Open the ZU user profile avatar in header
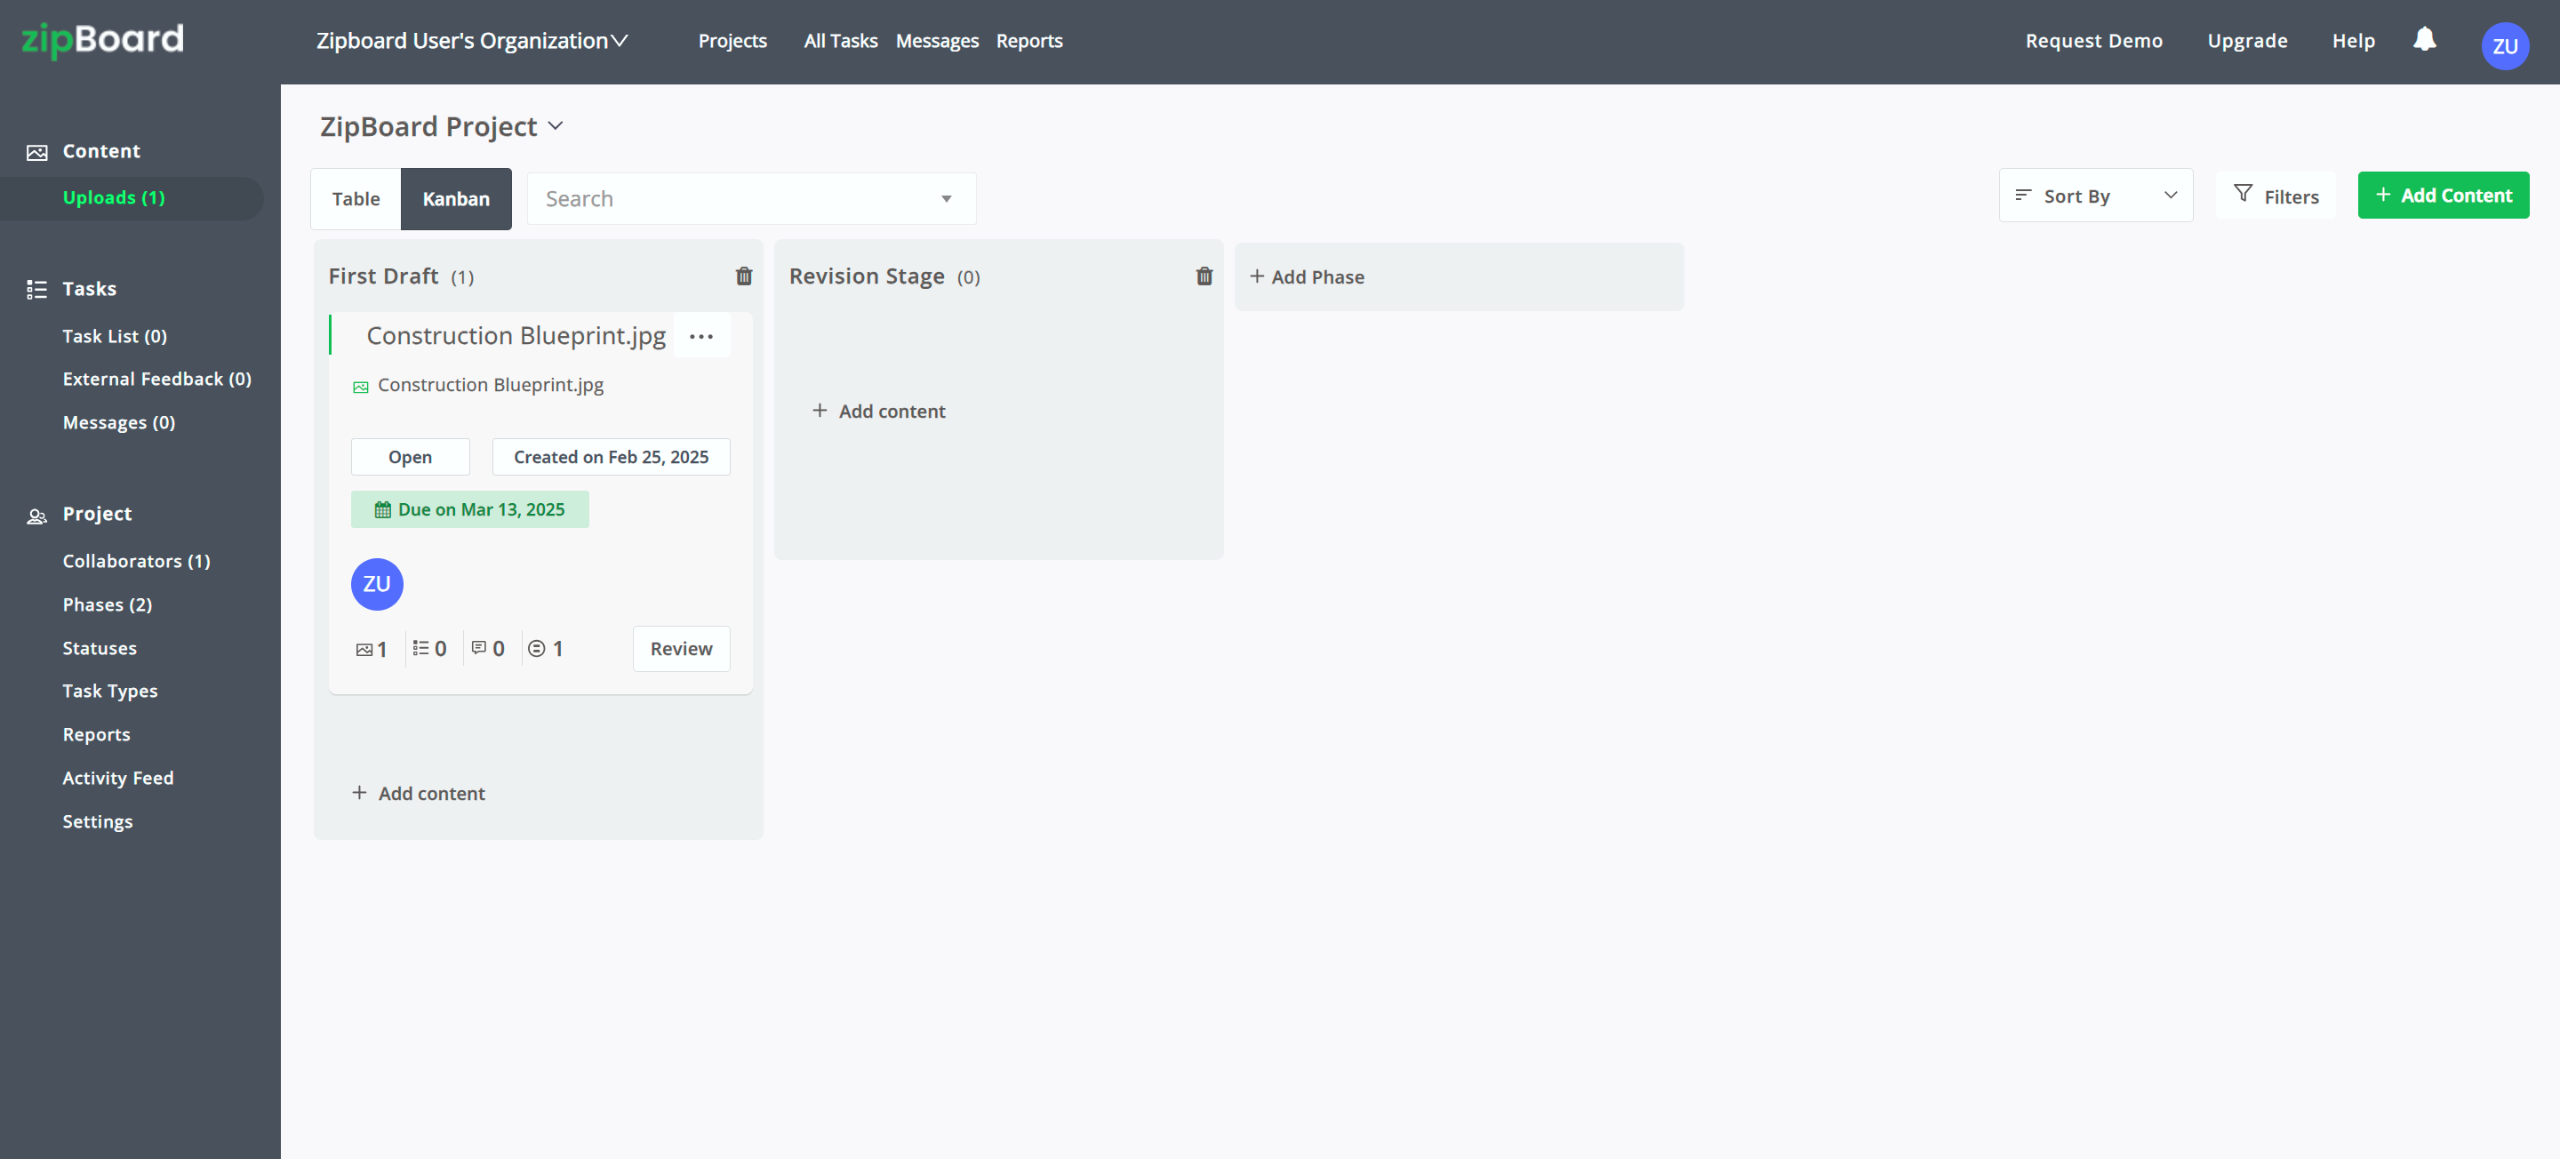The width and height of the screenshot is (2560, 1159). [x=2504, y=46]
